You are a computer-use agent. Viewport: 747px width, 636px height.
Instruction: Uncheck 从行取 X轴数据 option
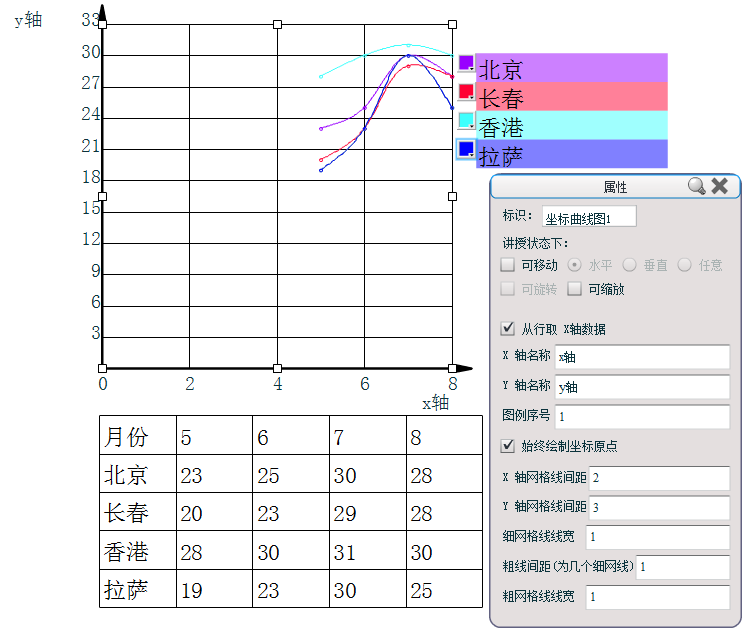pyautogui.click(x=508, y=328)
